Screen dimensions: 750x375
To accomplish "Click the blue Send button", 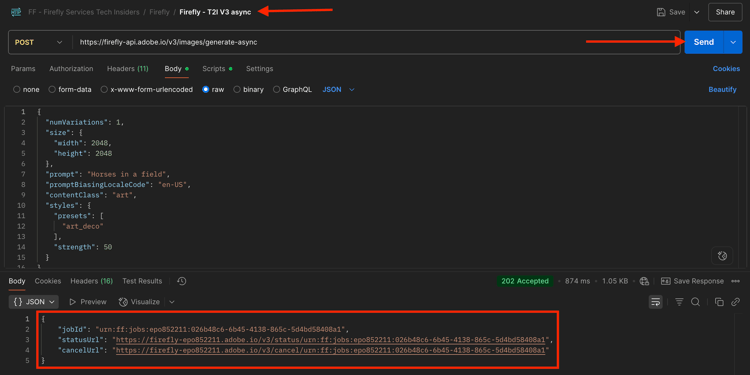I will [x=704, y=42].
